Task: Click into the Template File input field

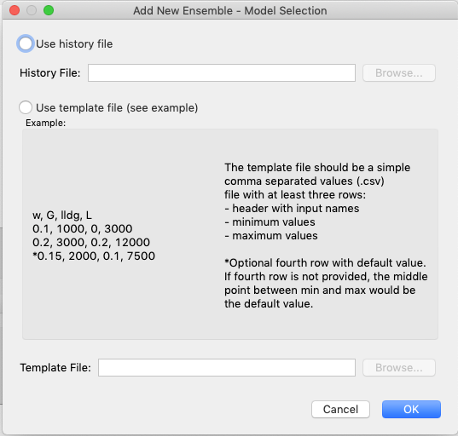Action: 227,368
